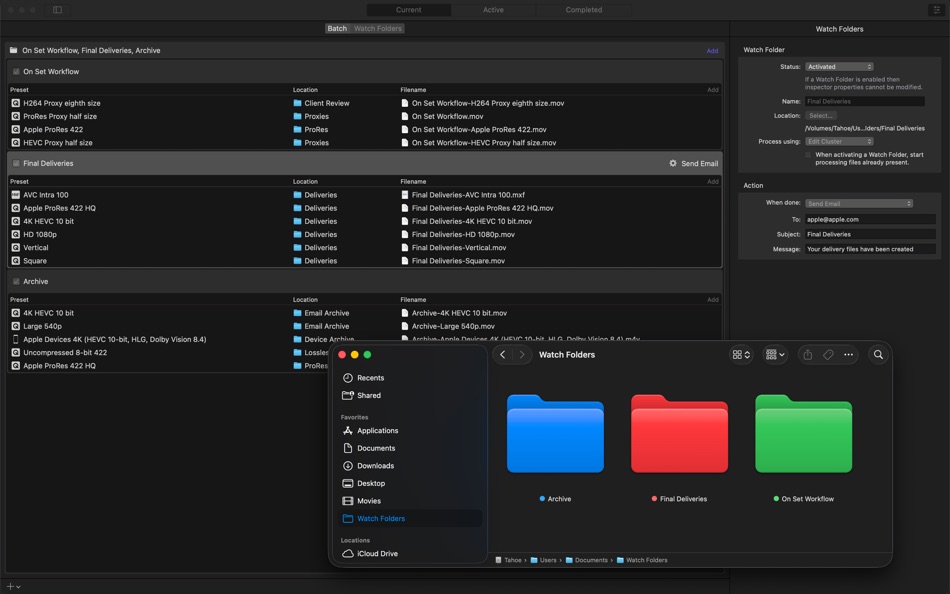Click the Deliveries folder icon beside 4K HEVC 10 bit
Image resolution: width=950 pixels, height=594 pixels.
tap(299, 221)
